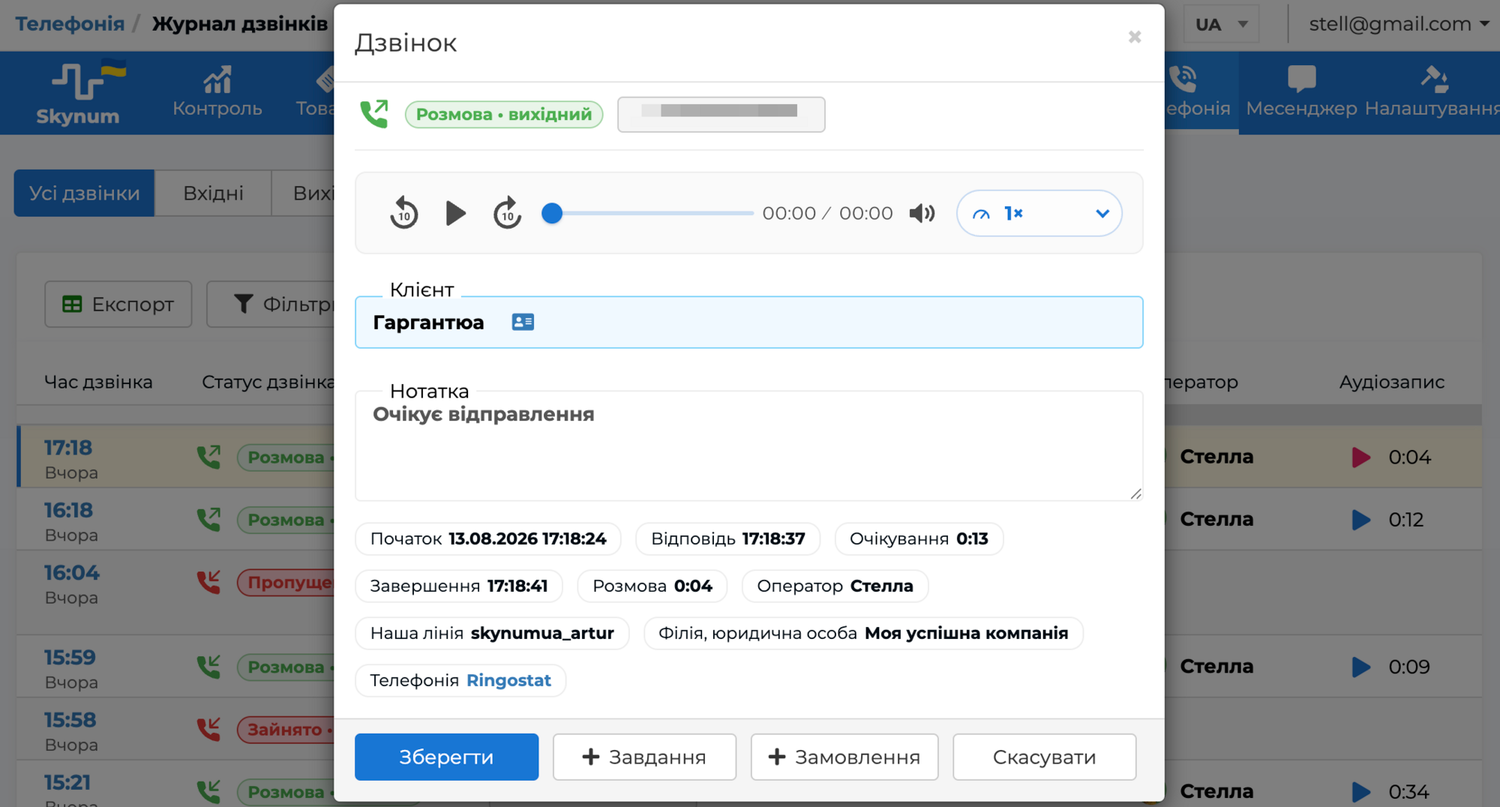This screenshot has width=1500, height=807.
Task: Select the 15:59 call row time
Action: pyautogui.click(x=70, y=657)
